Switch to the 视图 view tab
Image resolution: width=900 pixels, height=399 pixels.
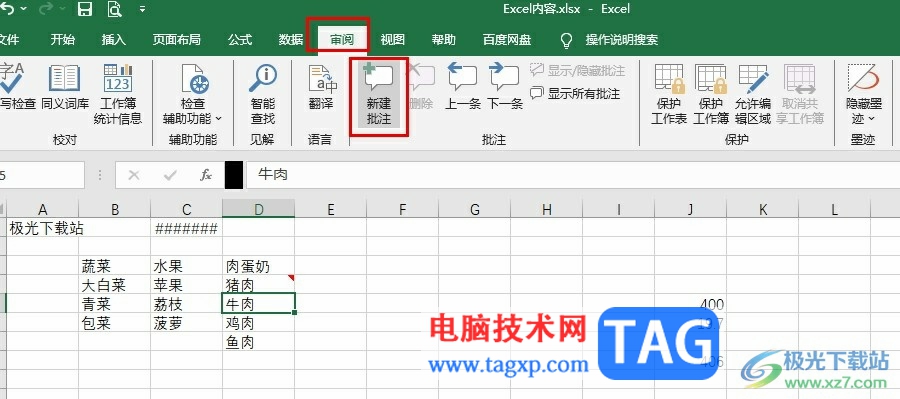(393, 40)
